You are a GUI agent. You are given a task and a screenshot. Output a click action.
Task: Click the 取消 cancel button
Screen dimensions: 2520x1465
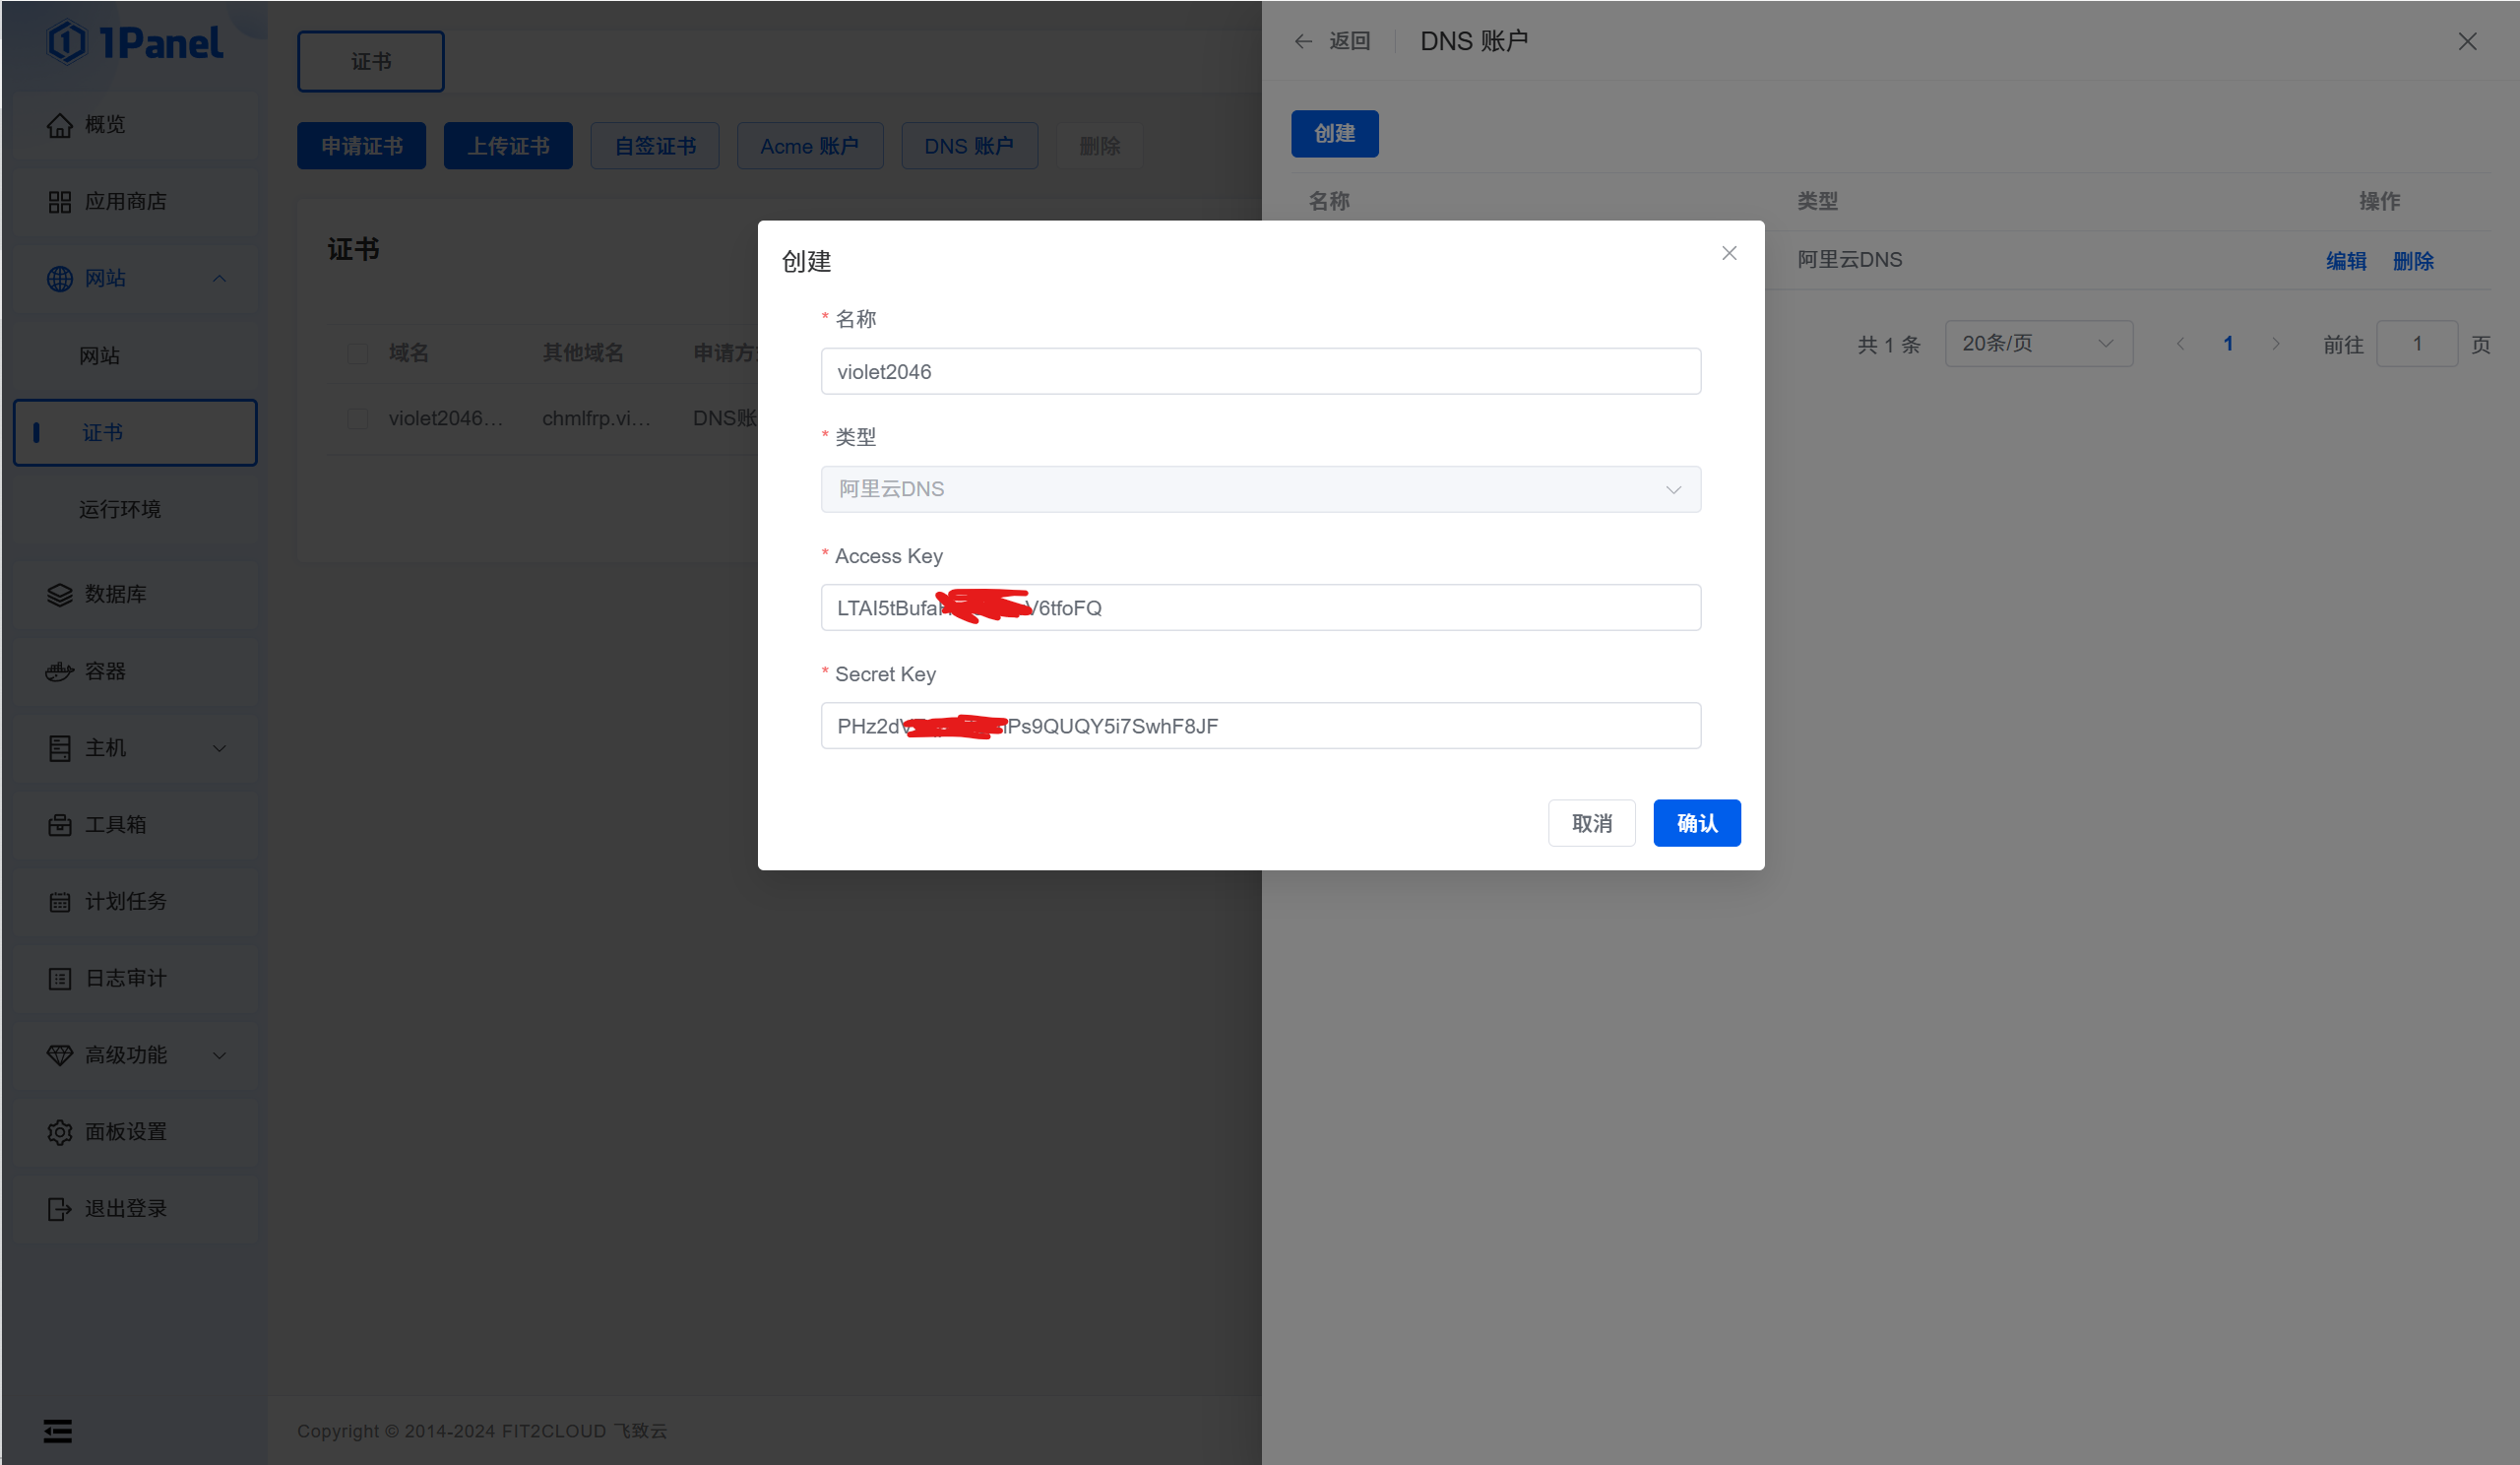point(1591,823)
